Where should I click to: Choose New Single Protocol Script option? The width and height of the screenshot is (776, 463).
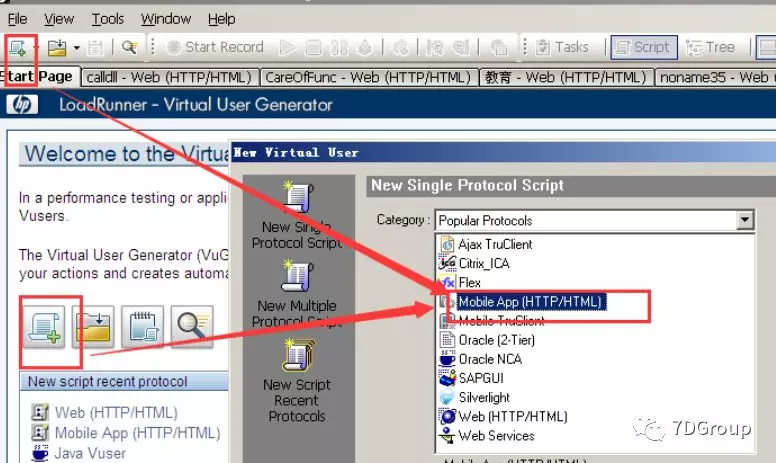(297, 215)
